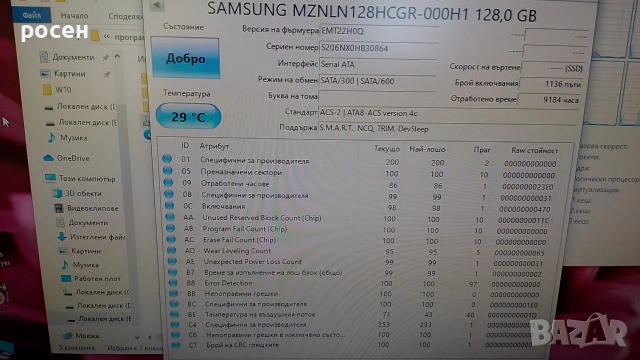
Task: Select Мрежа in navigation pane
Action: [x=87, y=336]
